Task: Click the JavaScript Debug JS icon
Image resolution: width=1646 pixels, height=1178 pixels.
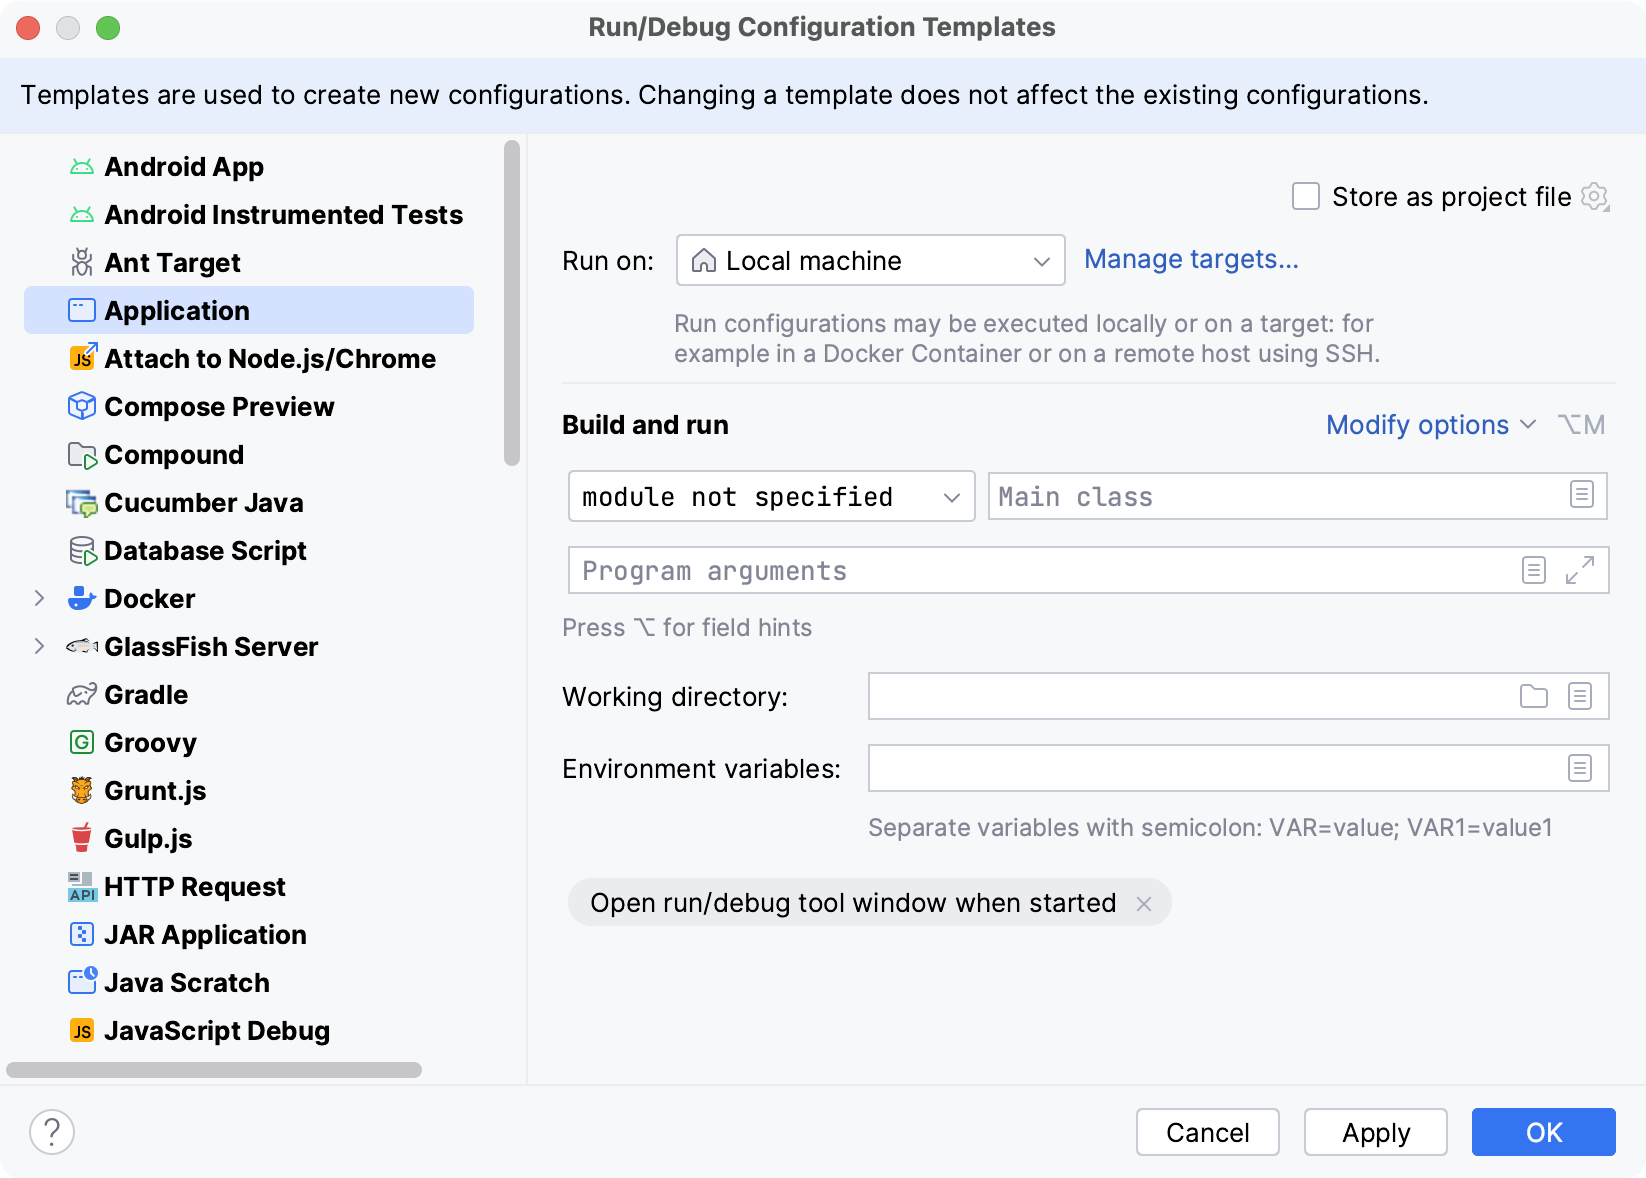Action: coord(82,1031)
